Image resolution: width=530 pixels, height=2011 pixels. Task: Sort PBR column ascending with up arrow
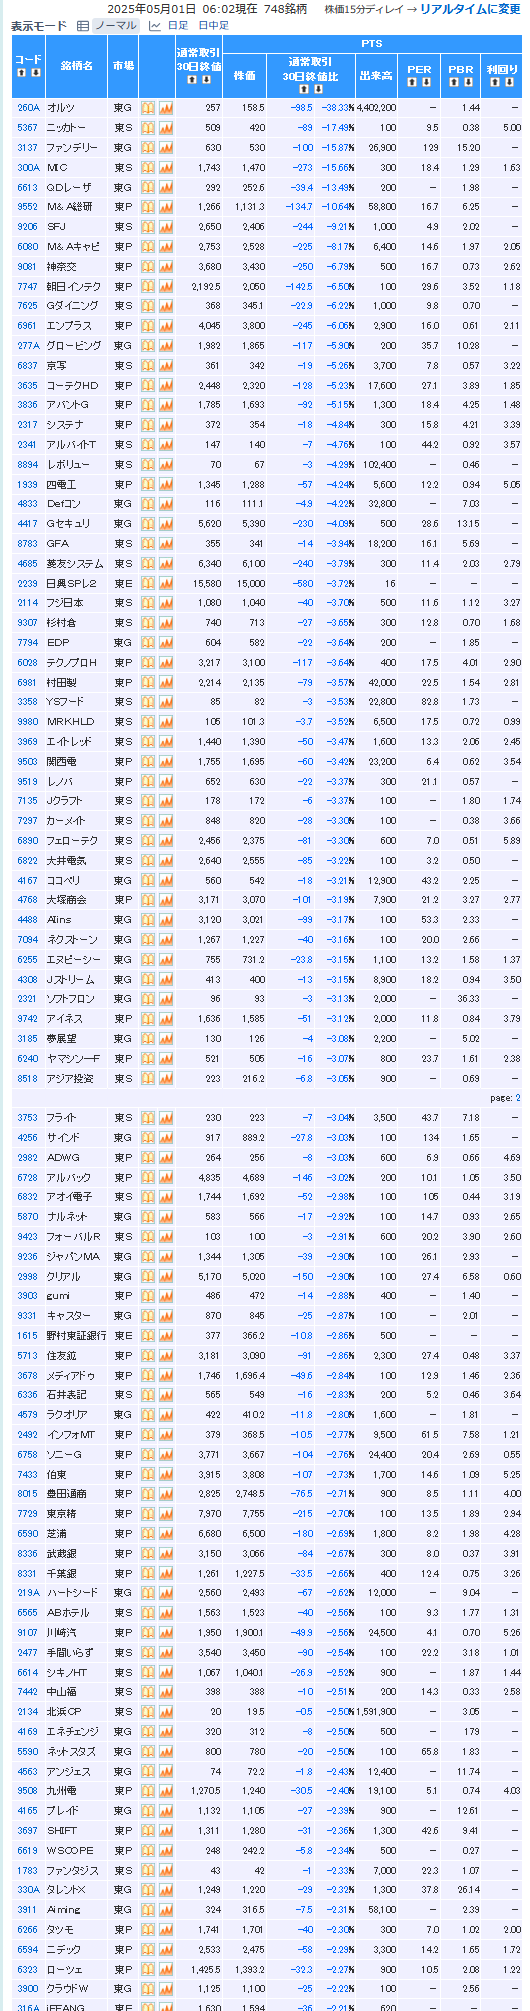point(454,83)
